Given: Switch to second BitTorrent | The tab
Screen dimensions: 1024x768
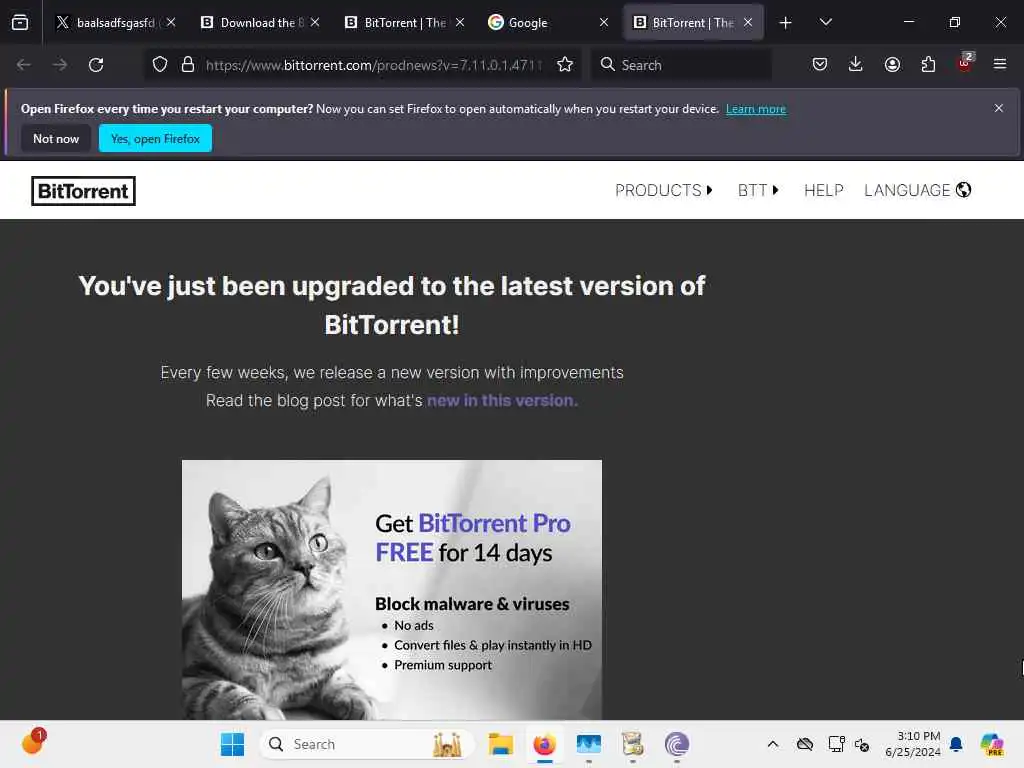Looking at the screenshot, I should coord(405,22).
